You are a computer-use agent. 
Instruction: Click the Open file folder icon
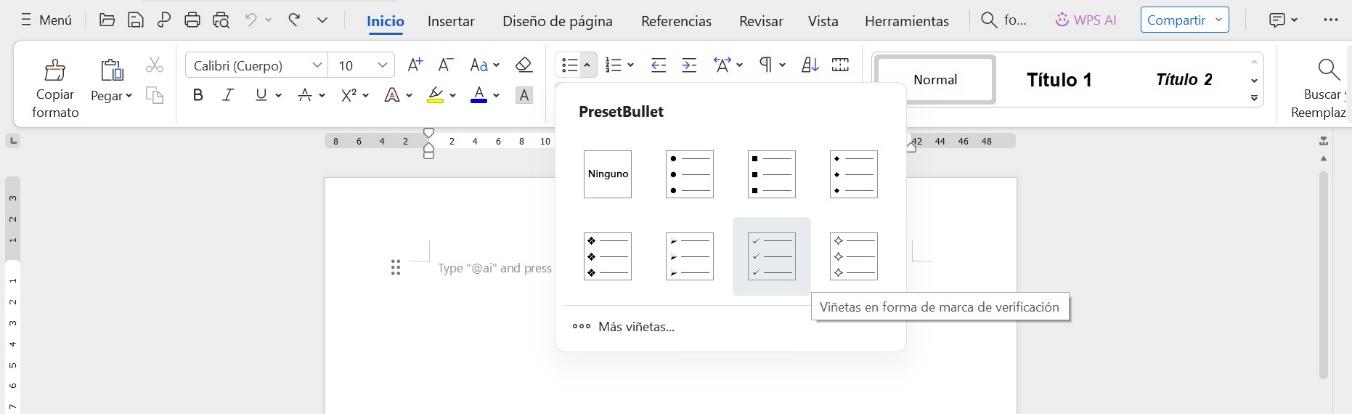pyautogui.click(x=107, y=20)
